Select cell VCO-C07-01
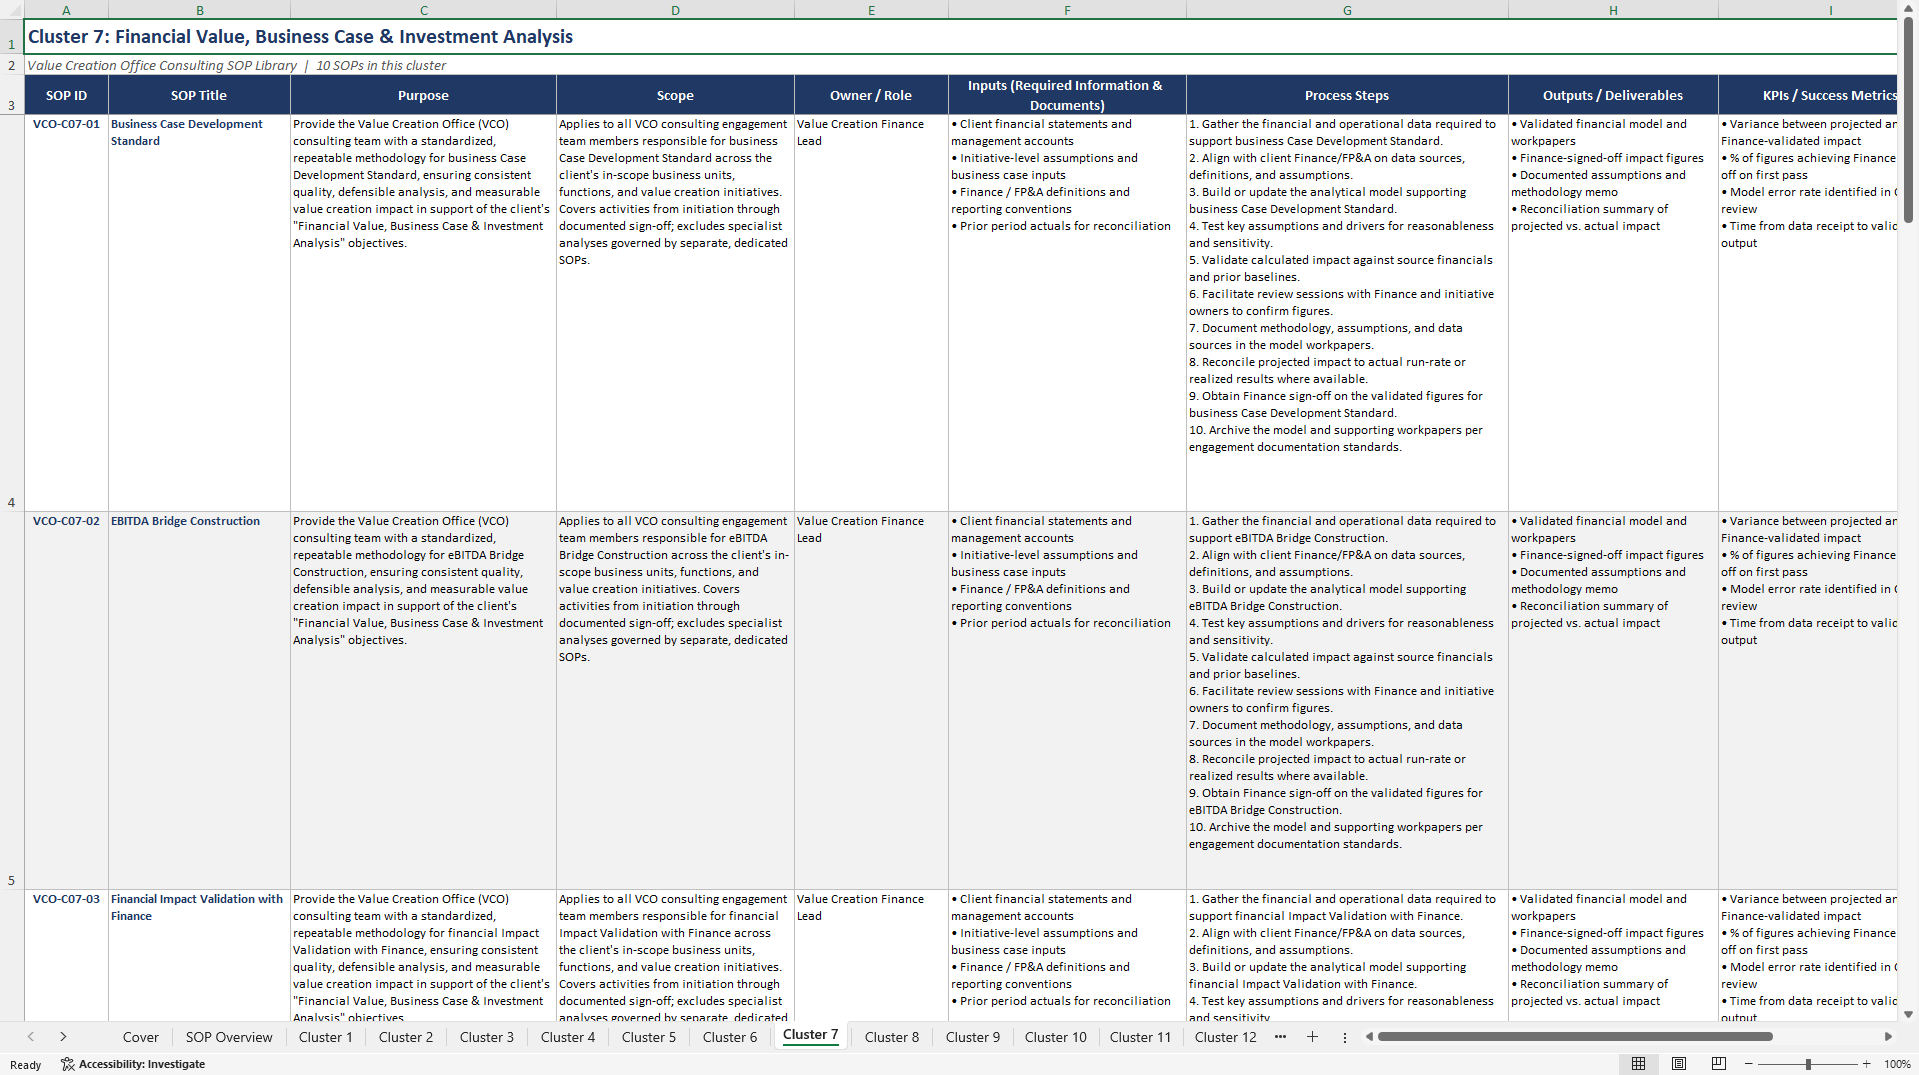1919x1075 pixels. 66,313
